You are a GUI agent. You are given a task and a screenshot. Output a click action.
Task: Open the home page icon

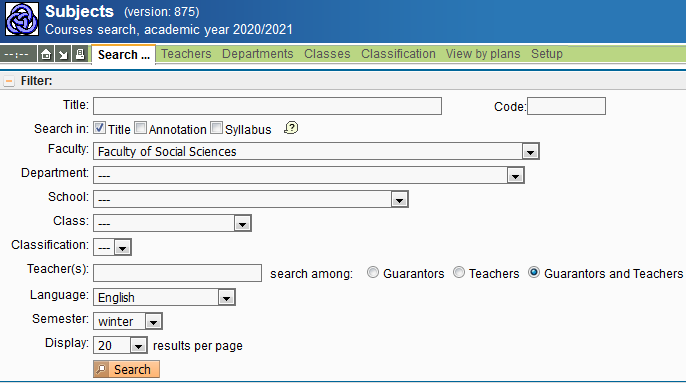[x=46, y=54]
